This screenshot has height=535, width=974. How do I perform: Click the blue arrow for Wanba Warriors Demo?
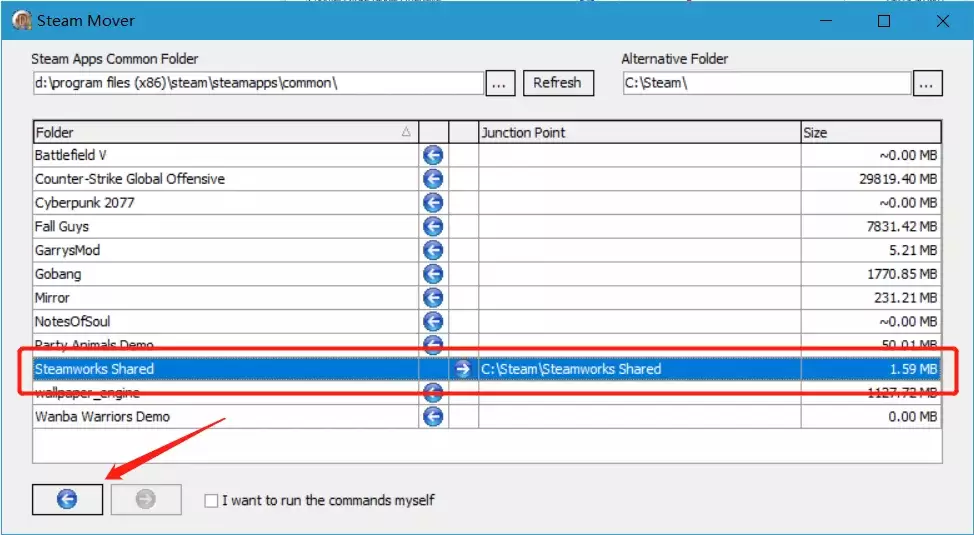coord(433,416)
